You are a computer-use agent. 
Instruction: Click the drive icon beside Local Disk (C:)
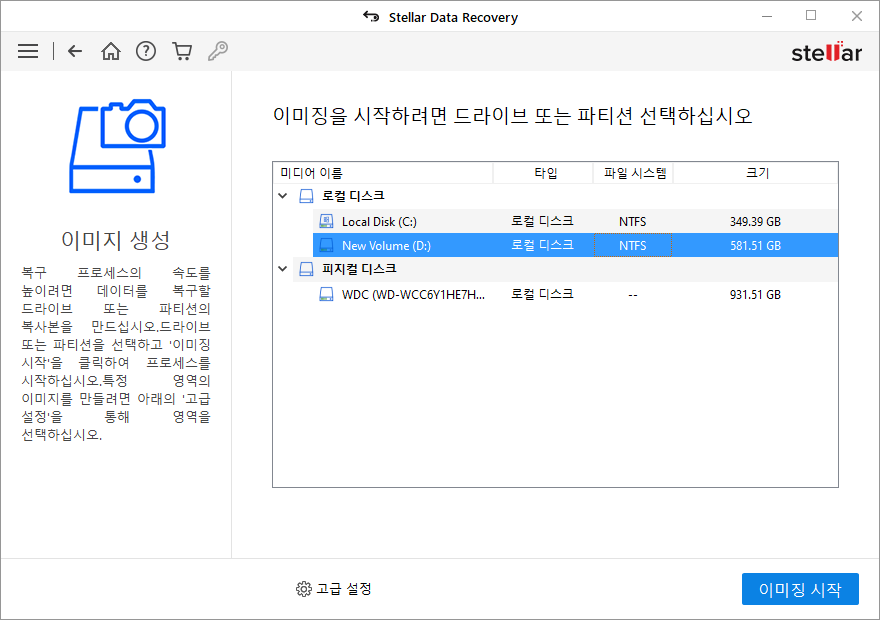click(326, 221)
